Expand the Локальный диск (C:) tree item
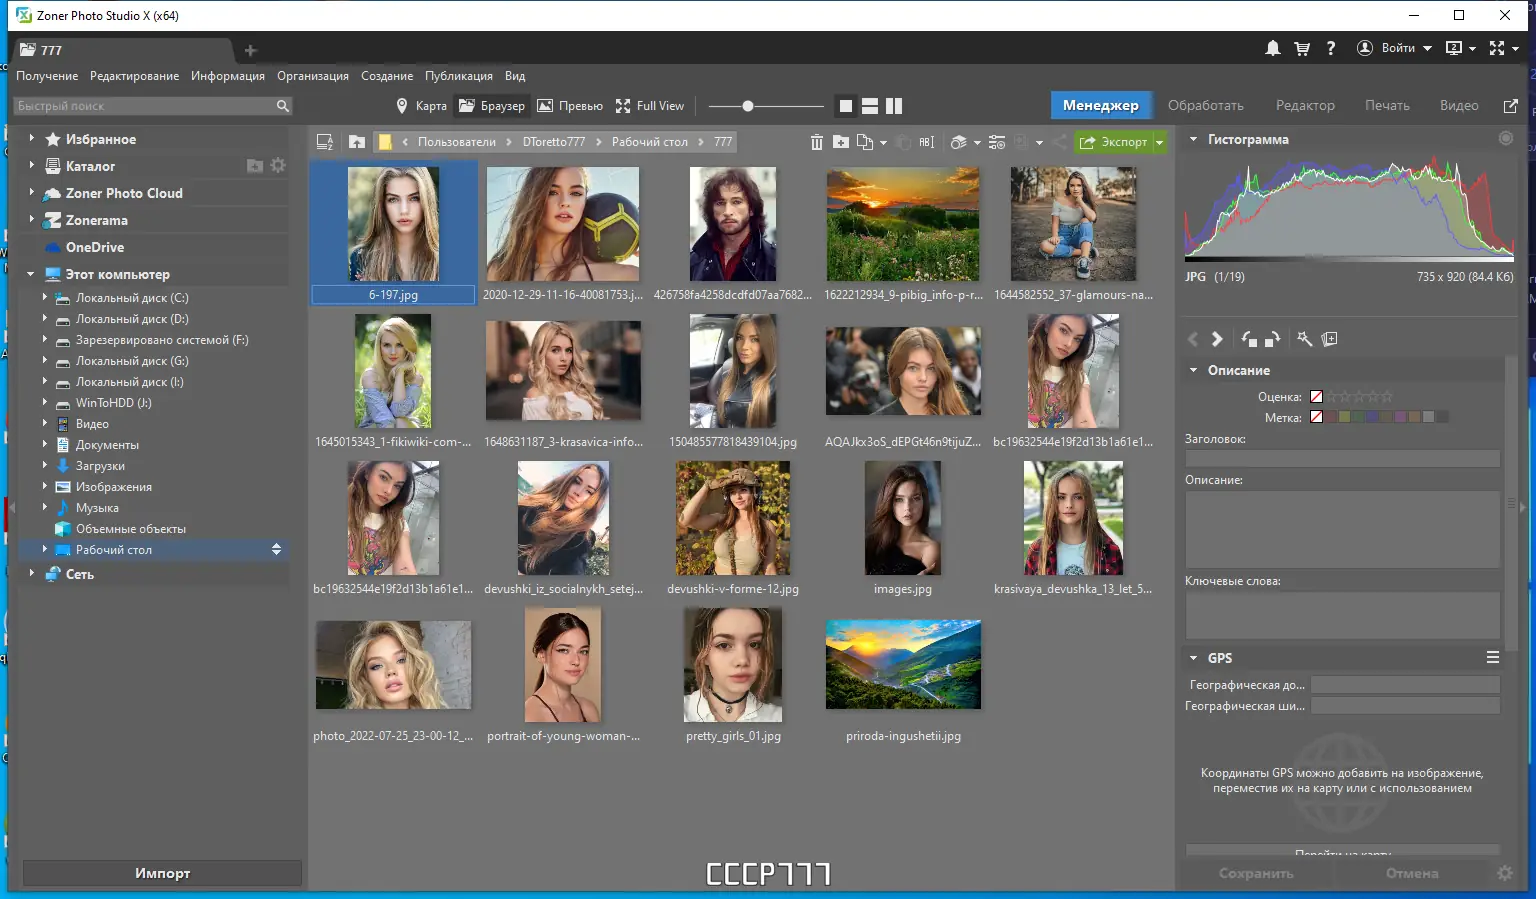 coord(44,297)
